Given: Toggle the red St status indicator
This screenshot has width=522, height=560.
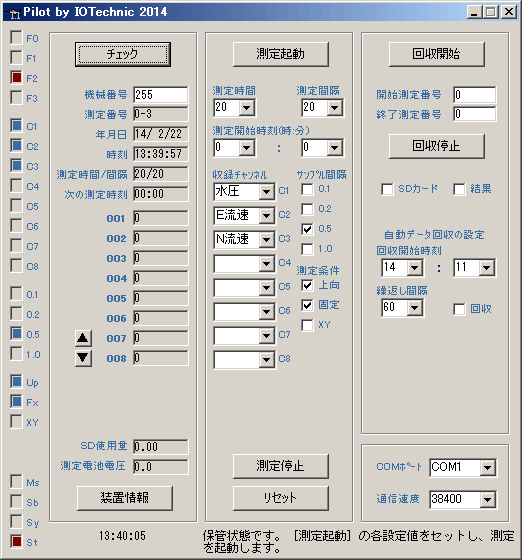Looking at the screenshot, I should coord(16,542).
